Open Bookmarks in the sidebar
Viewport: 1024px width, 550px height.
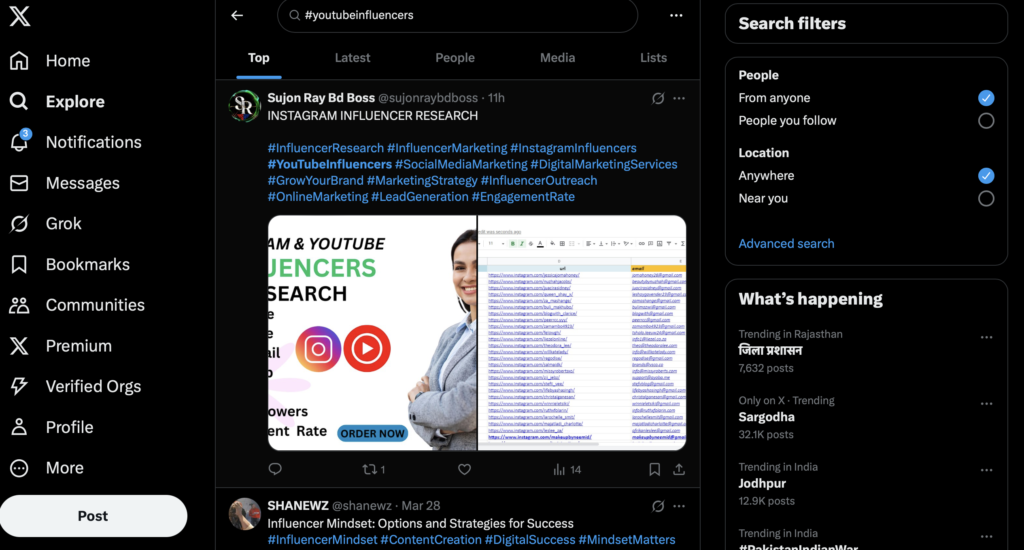(x=69, y=264)
